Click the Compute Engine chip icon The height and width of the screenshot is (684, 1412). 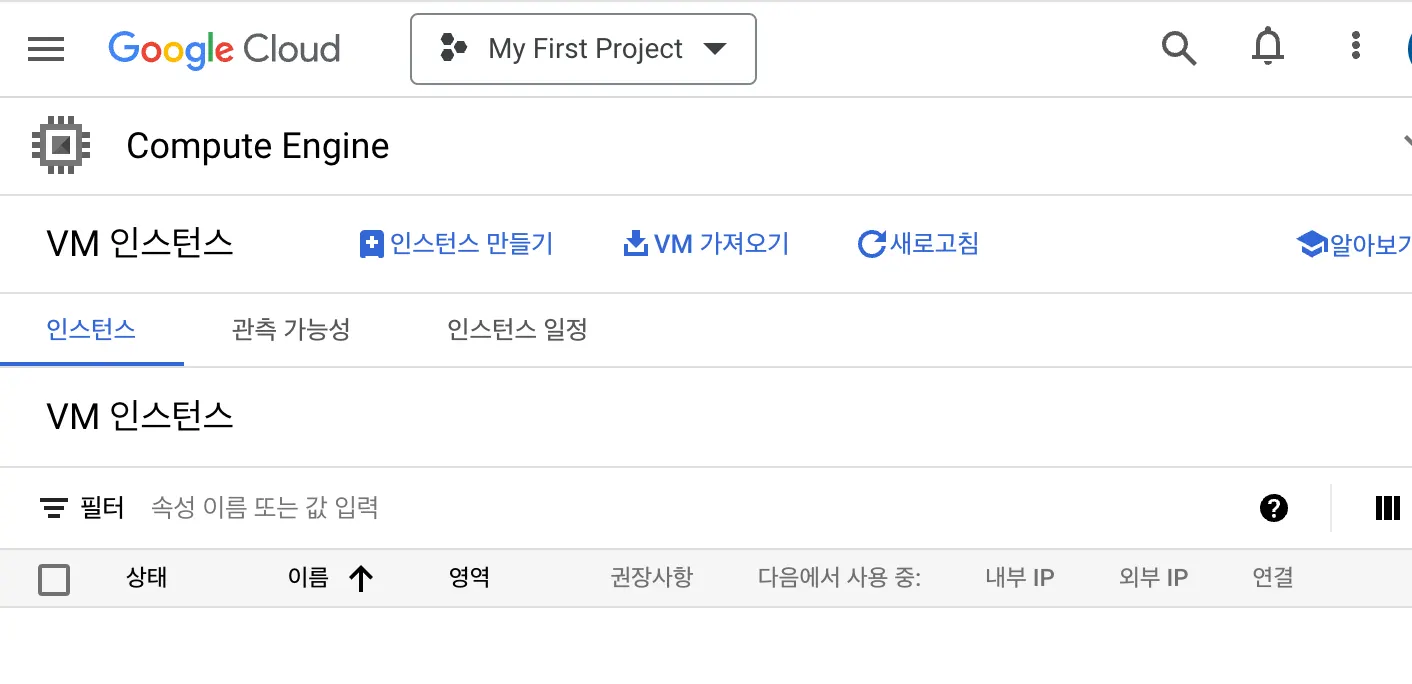61,146
